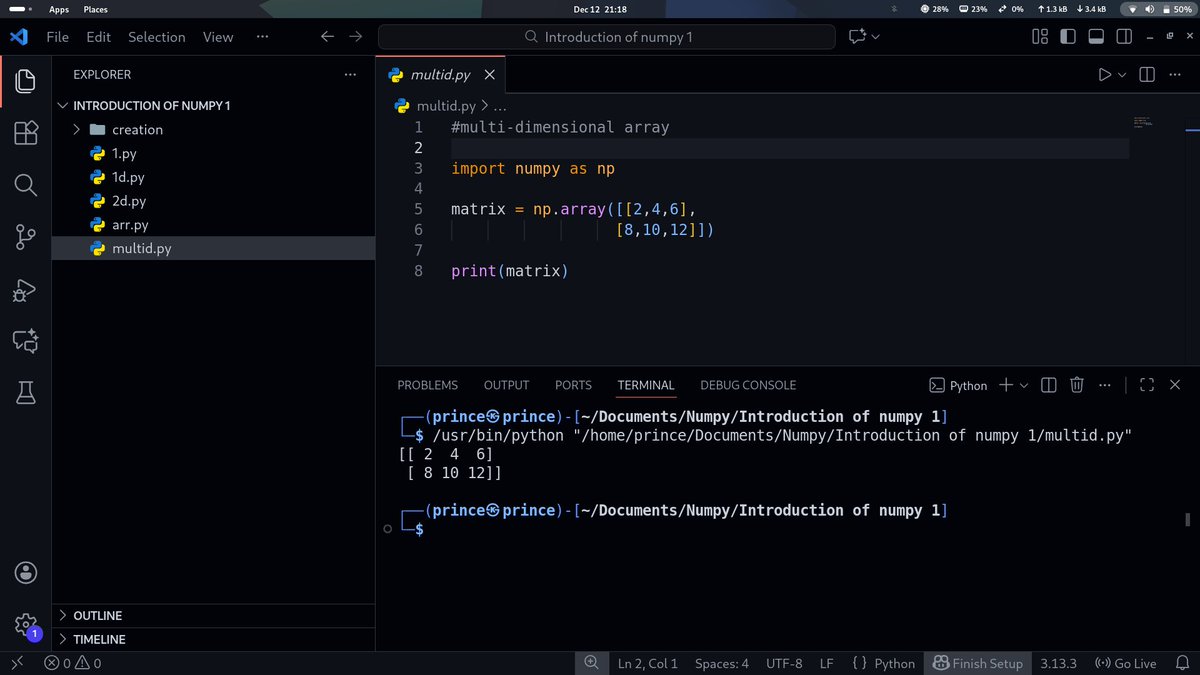
Task: Toggle bottom panel visibility
Action: click(1096, 37)
